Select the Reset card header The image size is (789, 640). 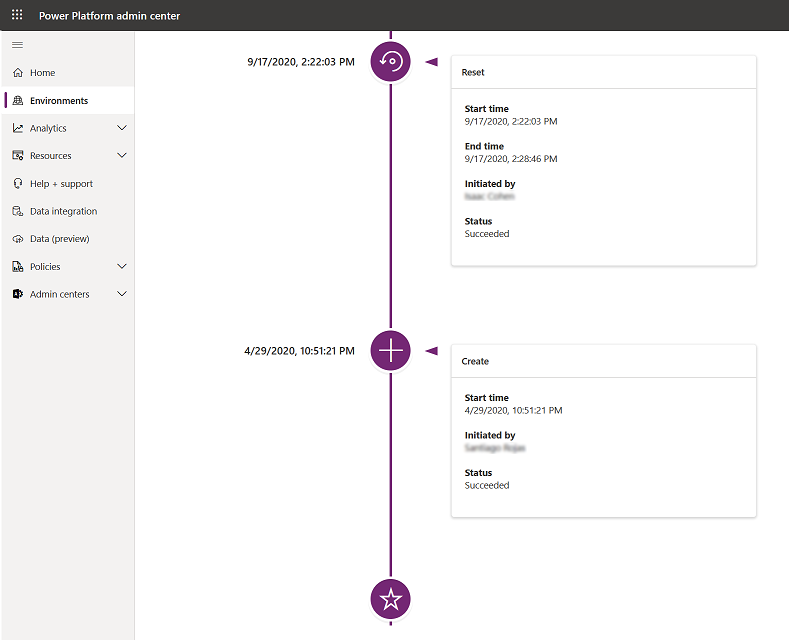click(x=603, y=72)
